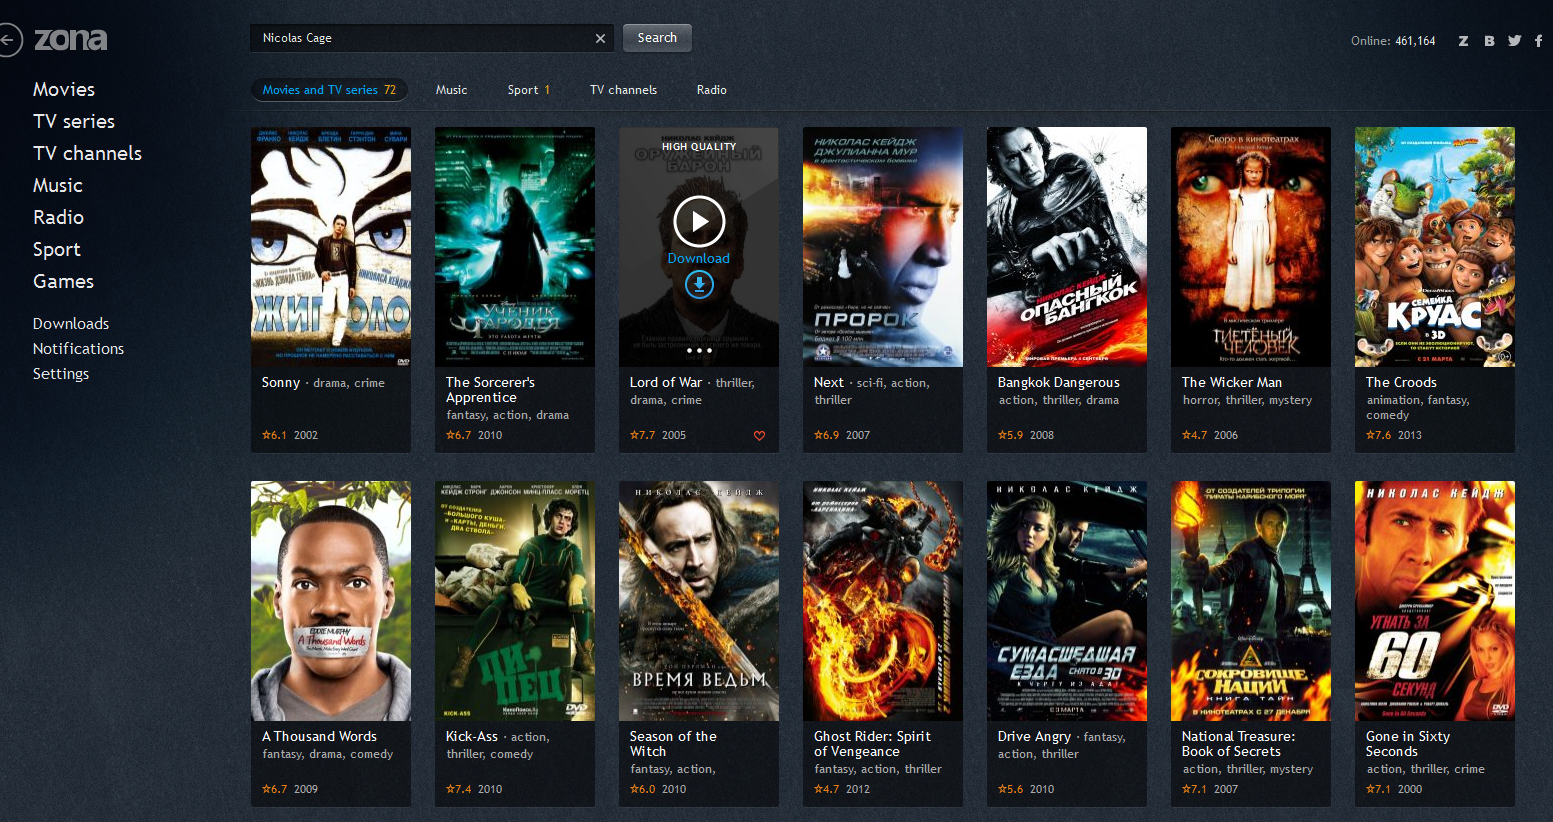Click the Kick-Ass title text
The image size is (1553, 822).
tap(472, 737)
